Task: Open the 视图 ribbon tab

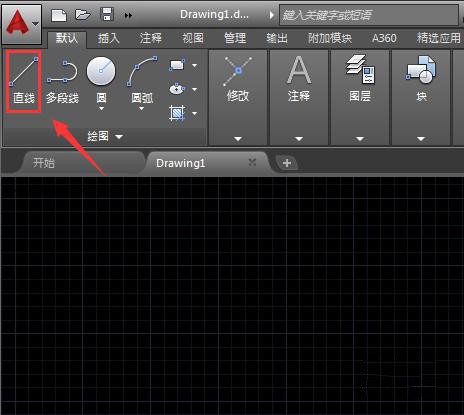Action: [193, 38]
